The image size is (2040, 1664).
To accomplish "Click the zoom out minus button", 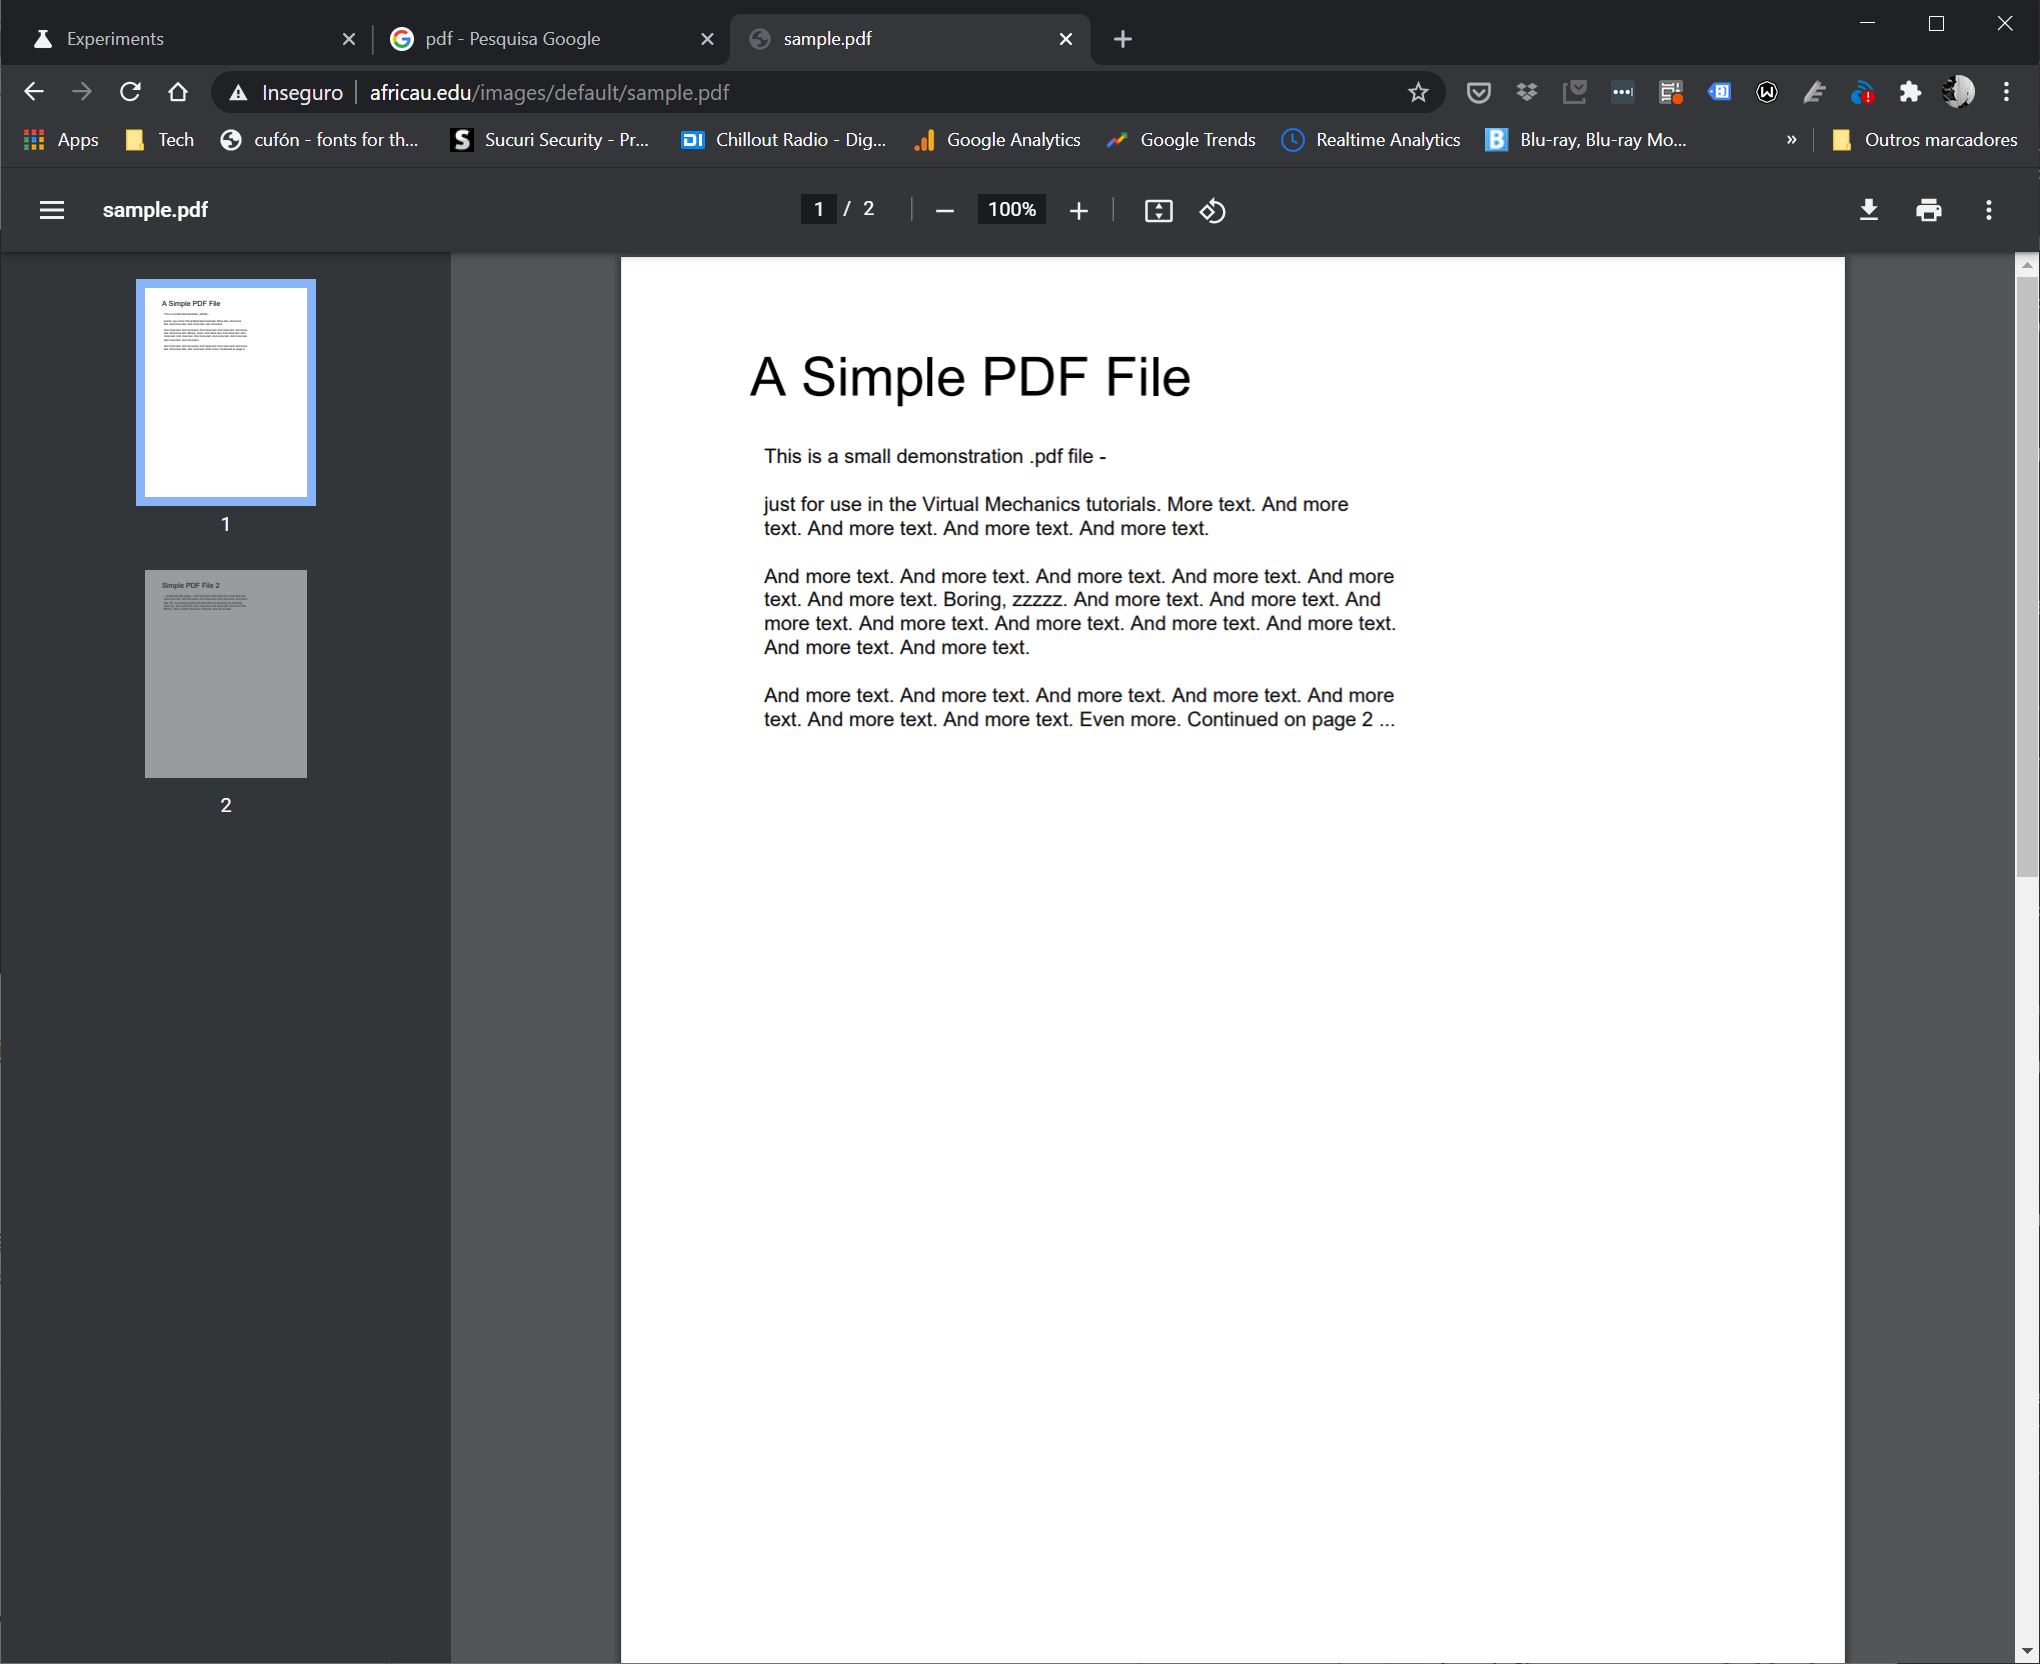I will 944,211.
